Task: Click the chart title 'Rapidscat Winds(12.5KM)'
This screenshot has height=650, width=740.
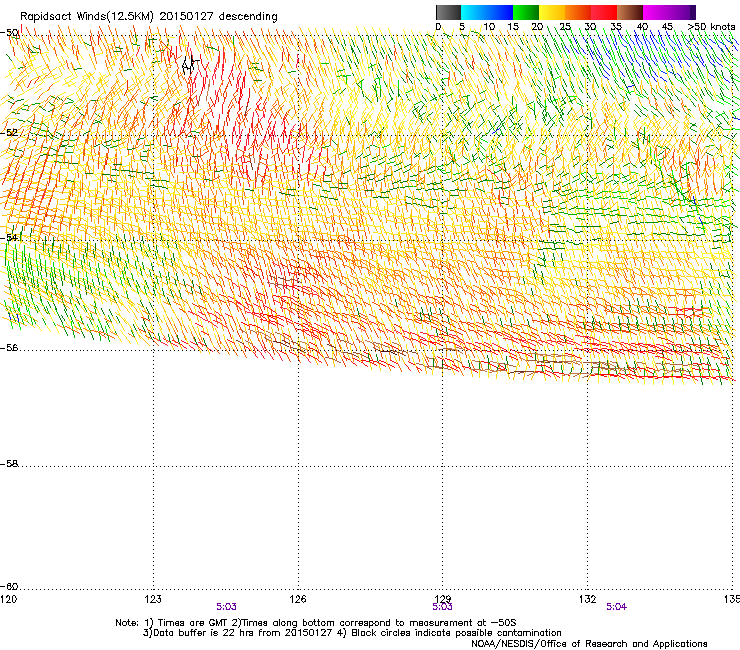Action: pyautogui.click(x=87, y=16)
